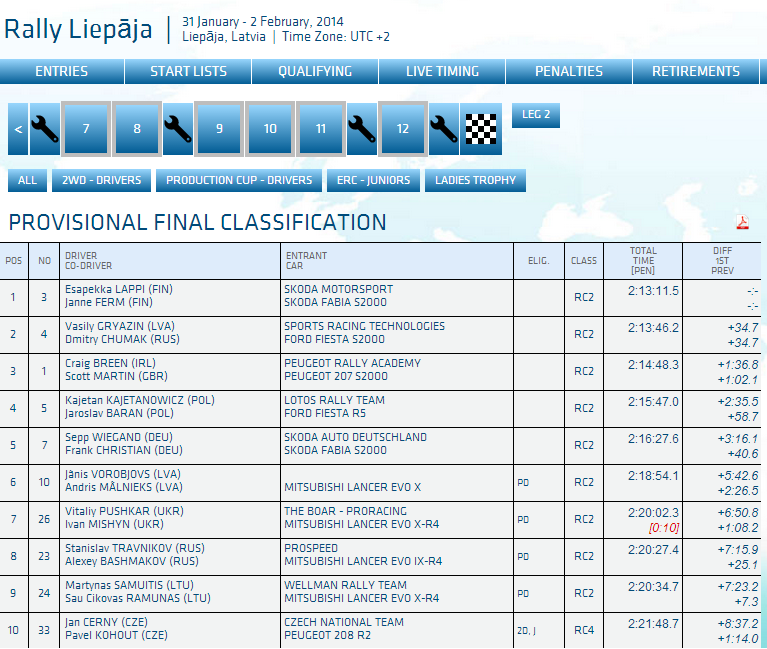Click the POS column header
The width and height of the screenshot is (767, 649).
pyautogui.click(x=14, y=261)
